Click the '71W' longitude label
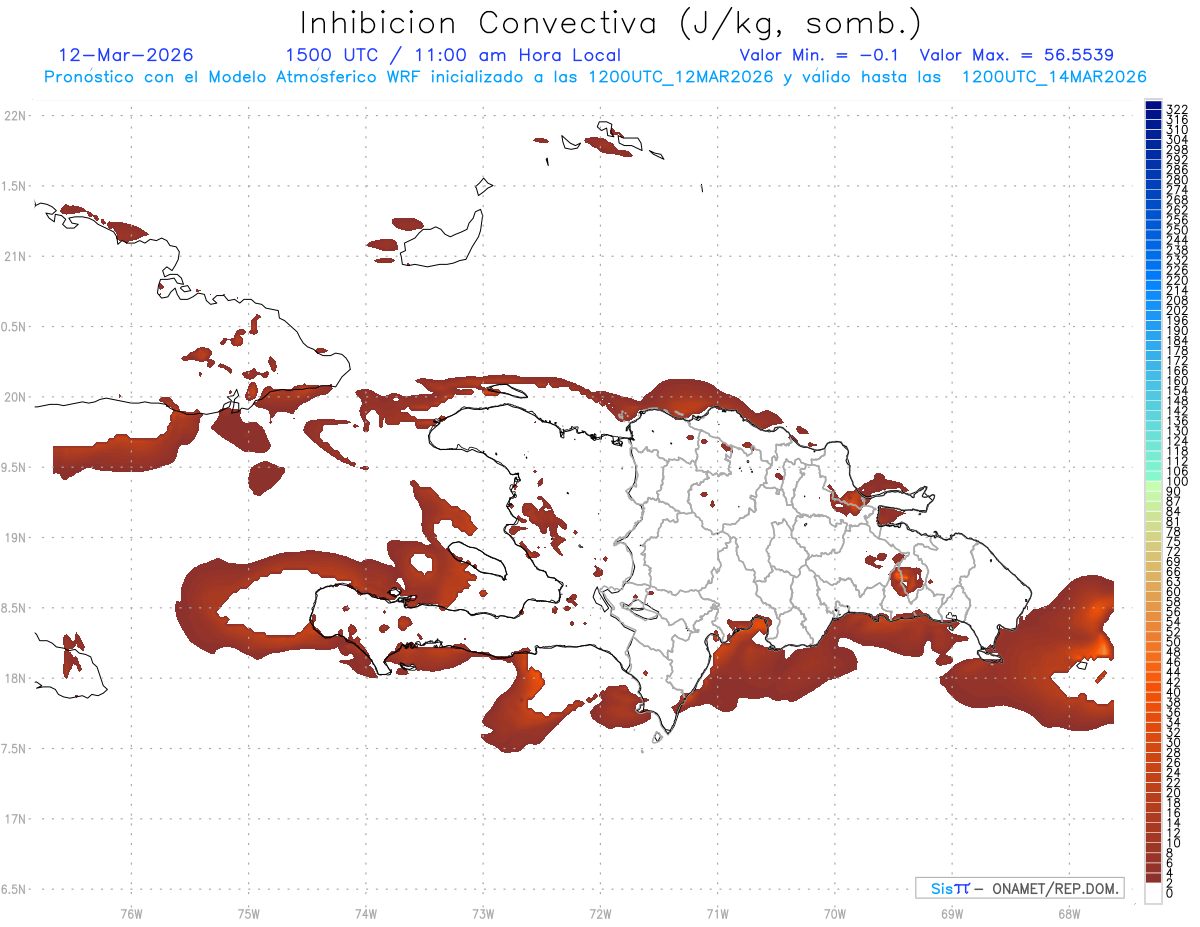Viewport: 1200px width, 927px height. (x=717, y=913)
